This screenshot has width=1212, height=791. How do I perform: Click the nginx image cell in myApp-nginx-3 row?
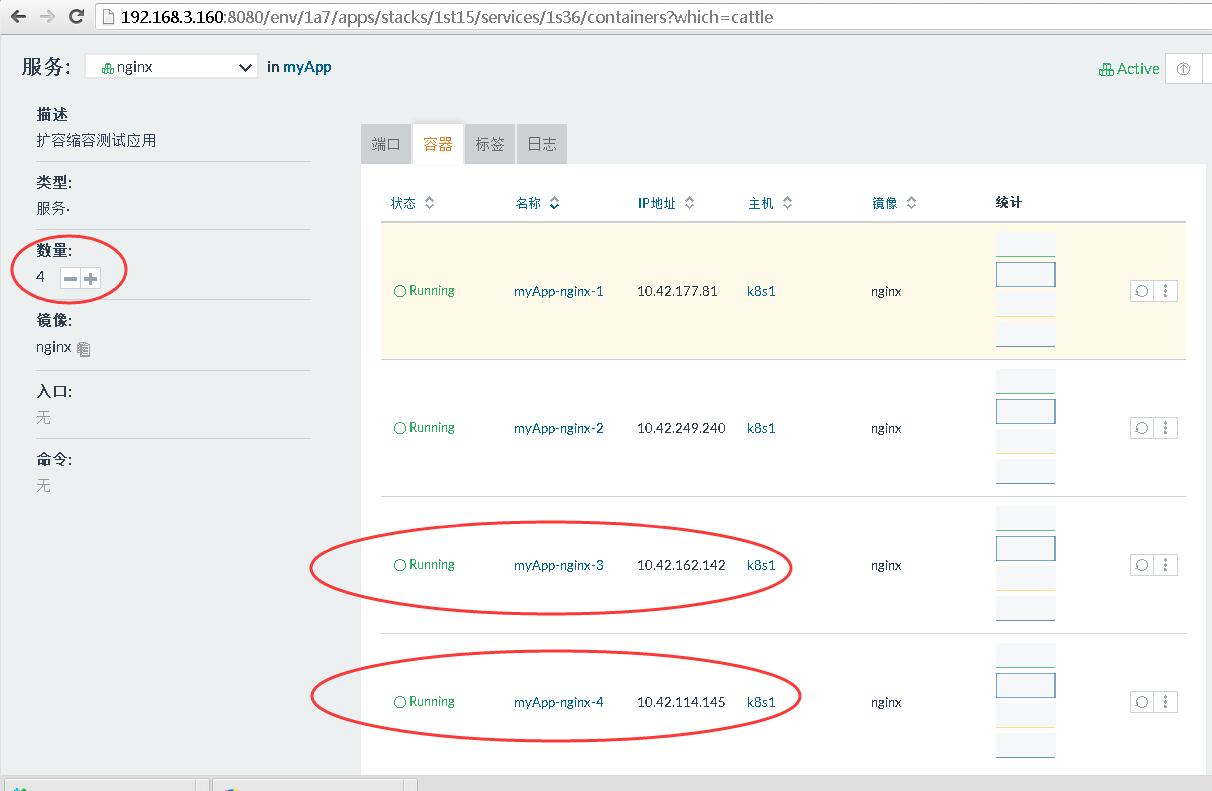[x=886, y=566]
